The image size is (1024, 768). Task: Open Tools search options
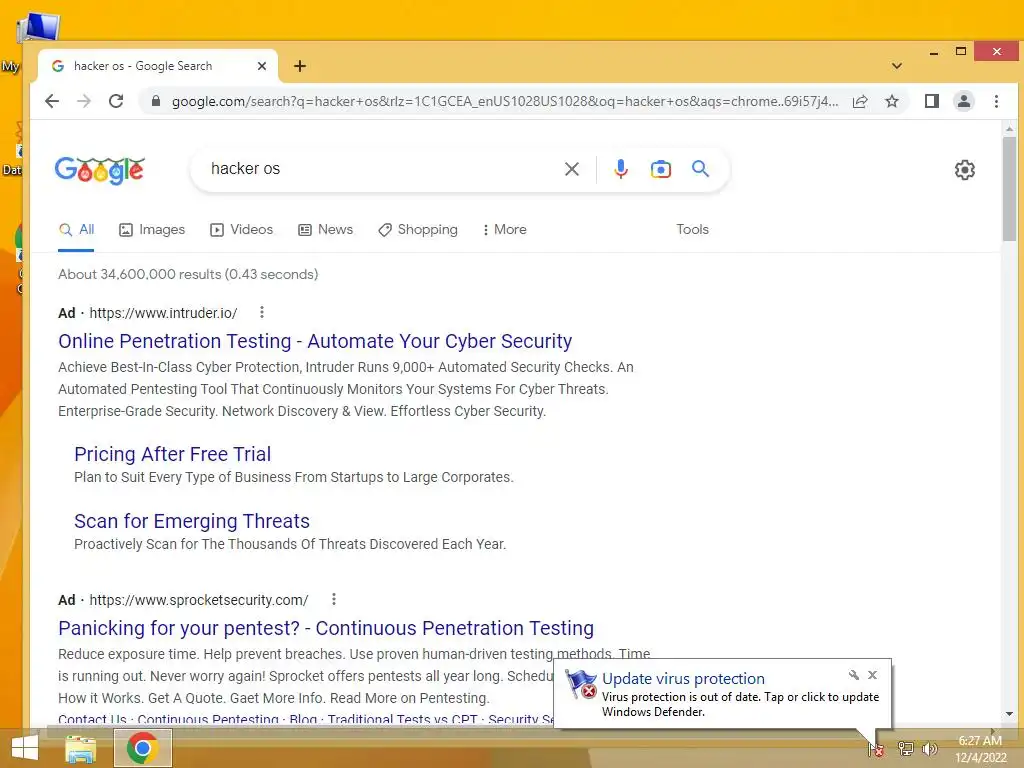(x=692, y=229)
